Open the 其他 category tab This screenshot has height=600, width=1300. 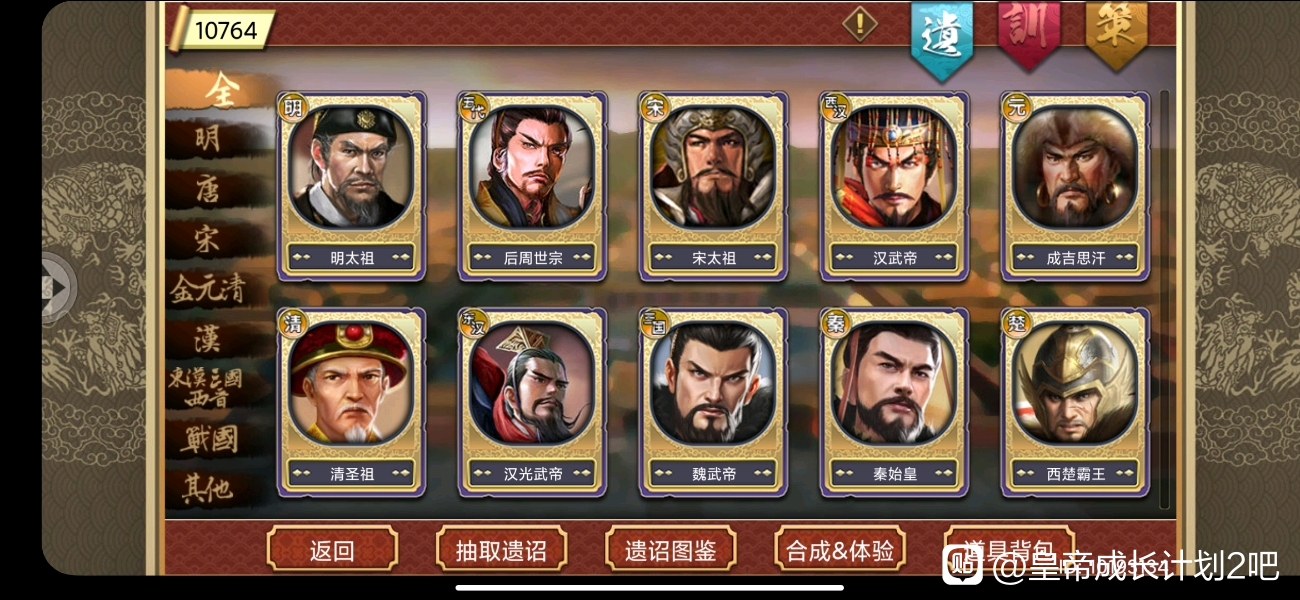(x=208, y=488)
